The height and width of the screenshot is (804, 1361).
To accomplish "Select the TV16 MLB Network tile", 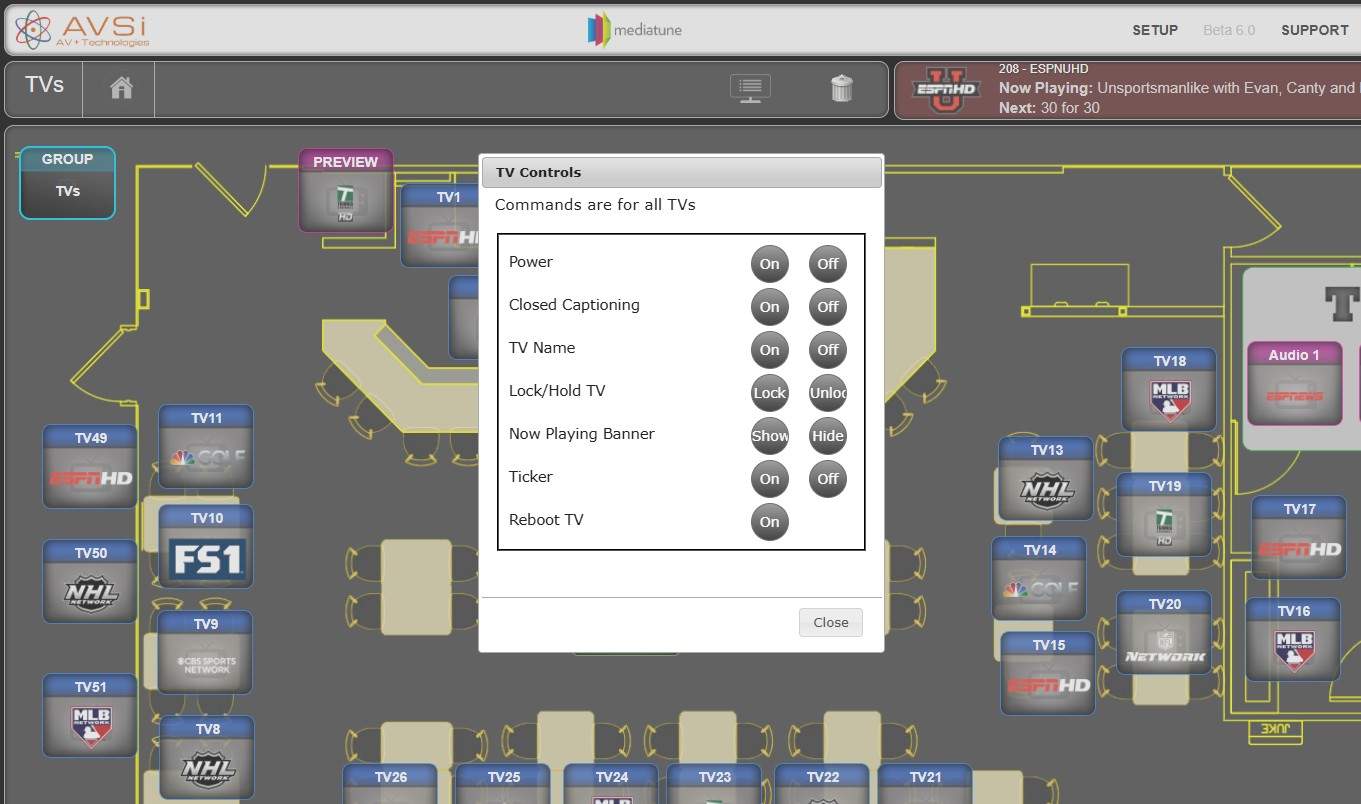I will [1293, 640].
